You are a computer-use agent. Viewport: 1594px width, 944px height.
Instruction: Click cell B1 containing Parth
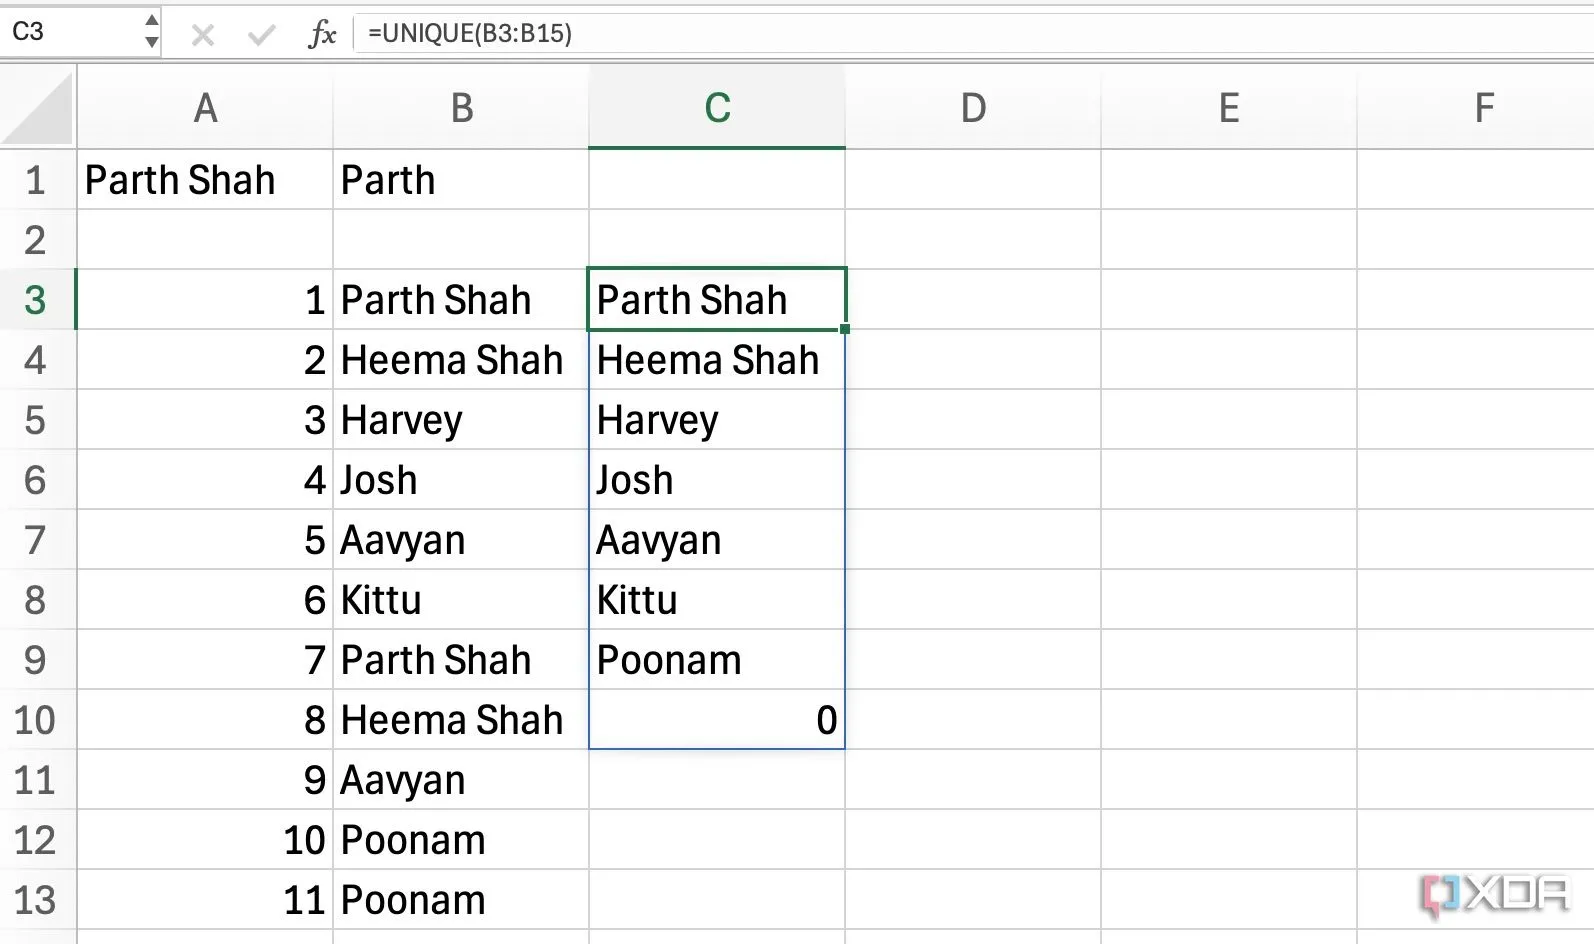[461, 181]
